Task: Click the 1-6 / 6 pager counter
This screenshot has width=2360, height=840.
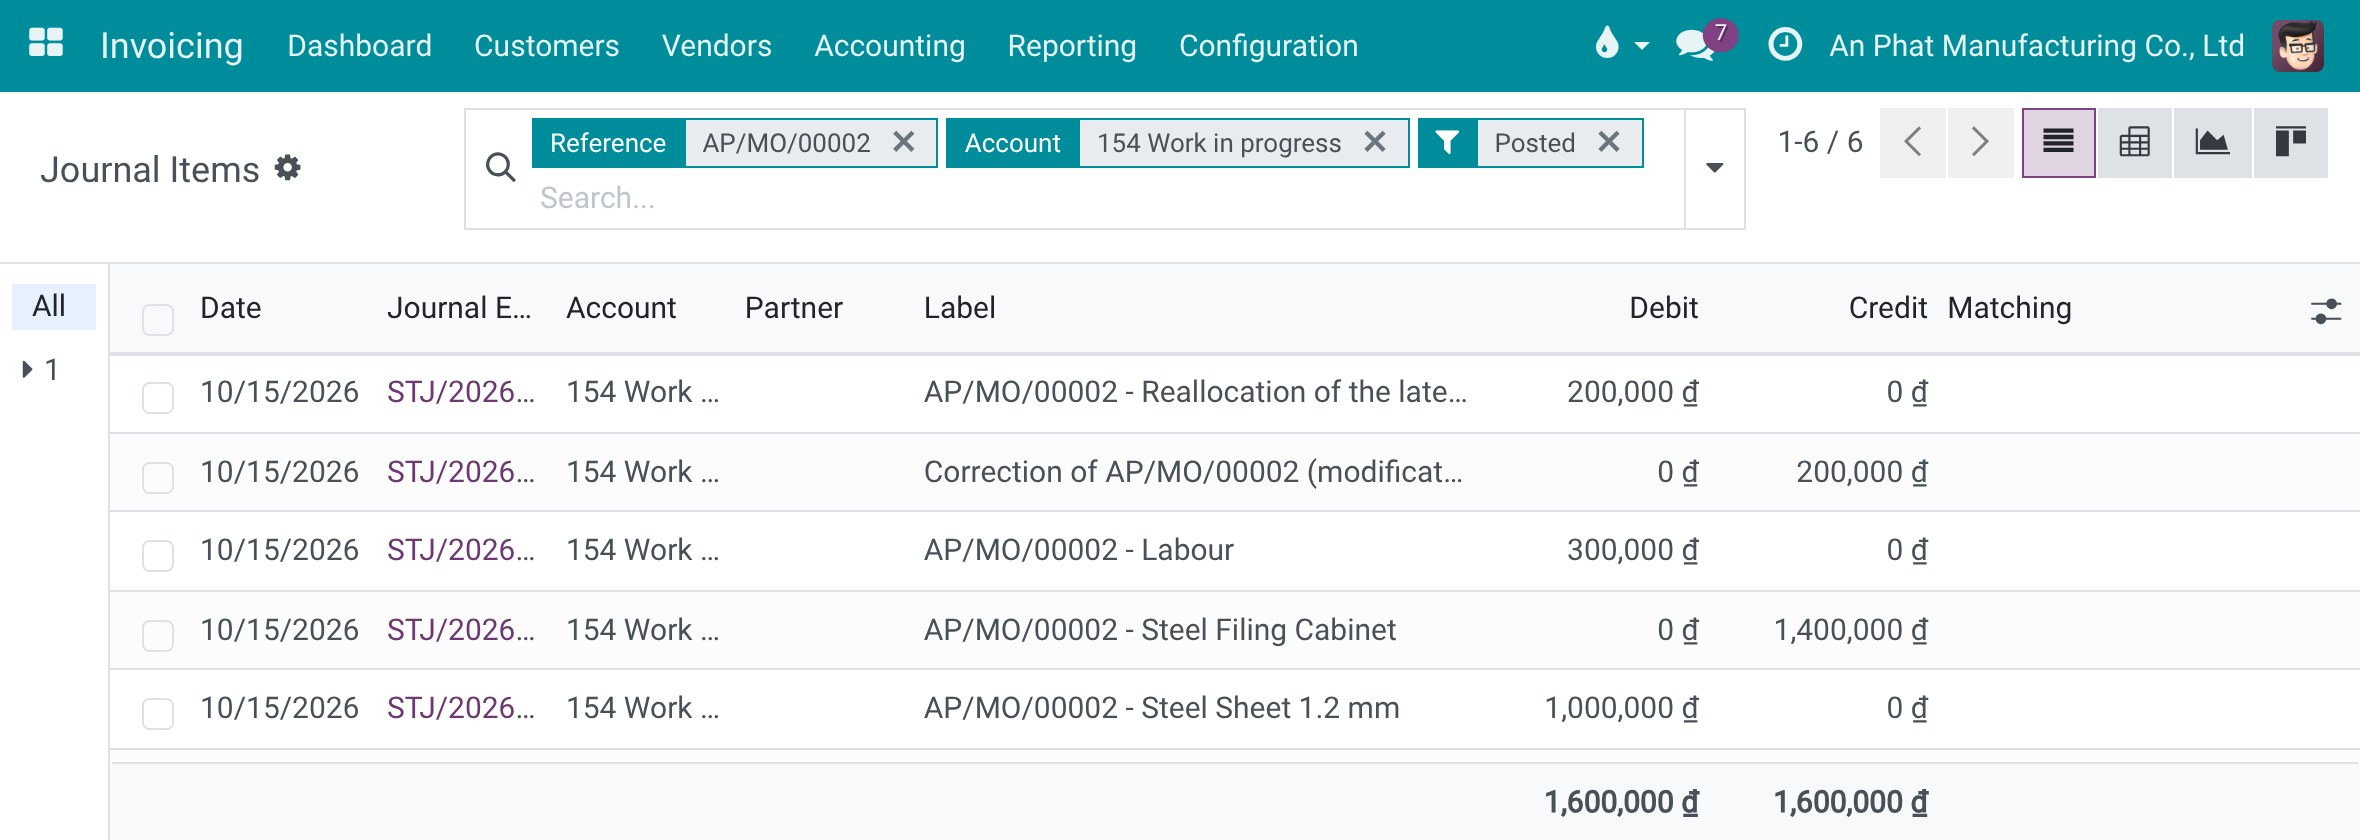Action: [1820, 142]
